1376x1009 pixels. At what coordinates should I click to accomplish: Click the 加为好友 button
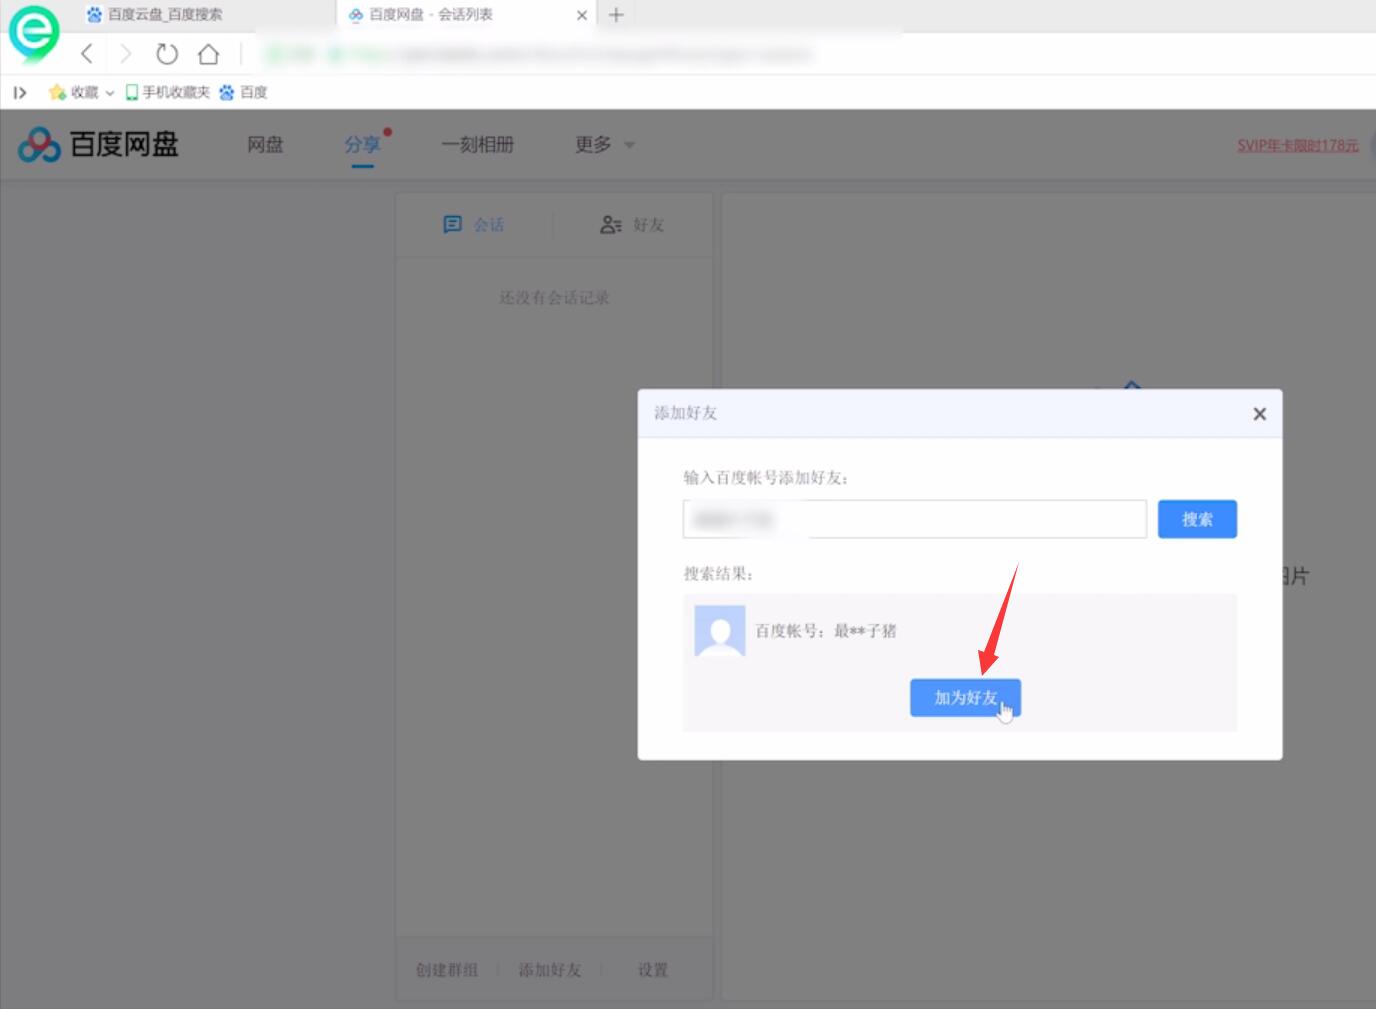(x=965, y=698)
